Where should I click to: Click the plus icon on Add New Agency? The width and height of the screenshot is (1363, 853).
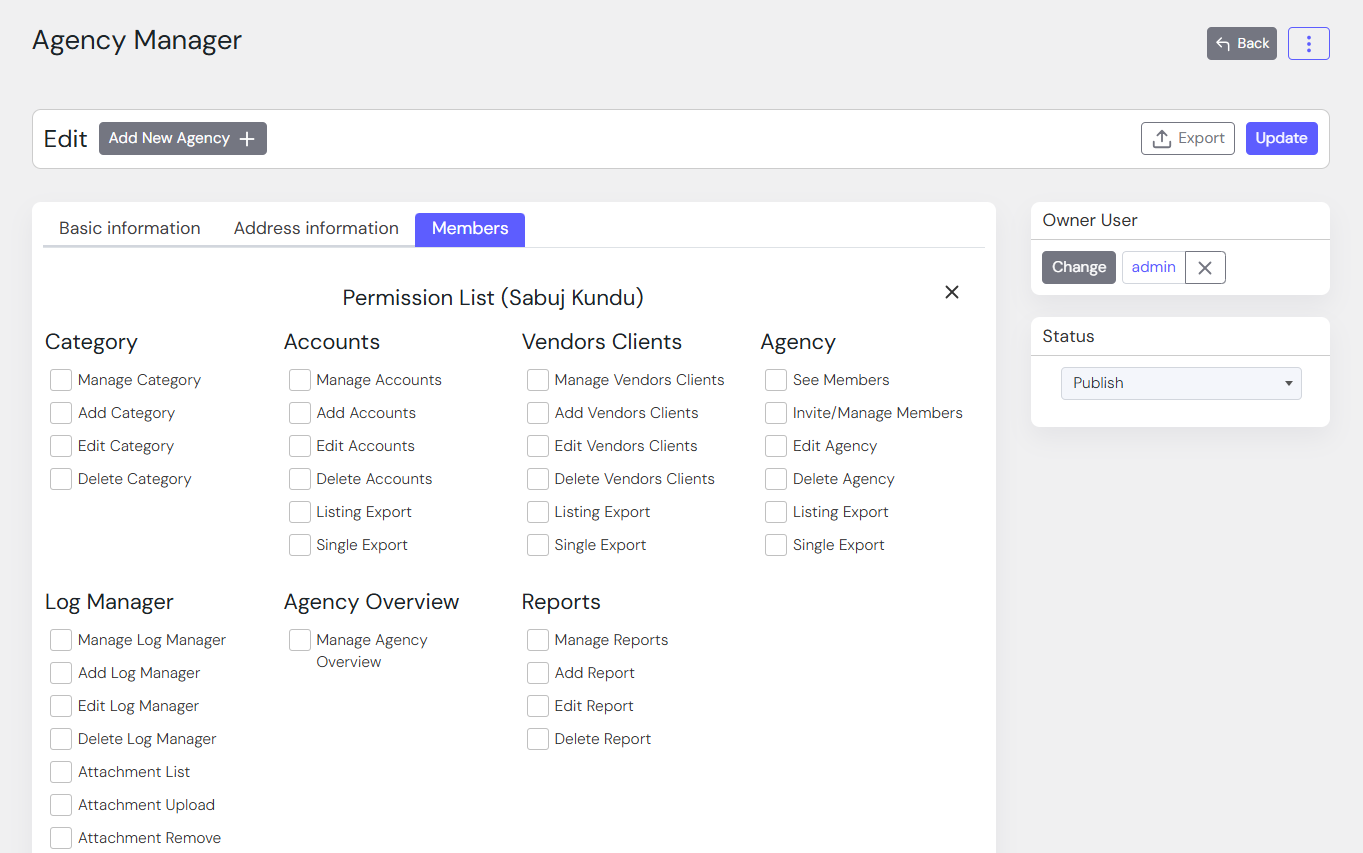pos(247,139)
